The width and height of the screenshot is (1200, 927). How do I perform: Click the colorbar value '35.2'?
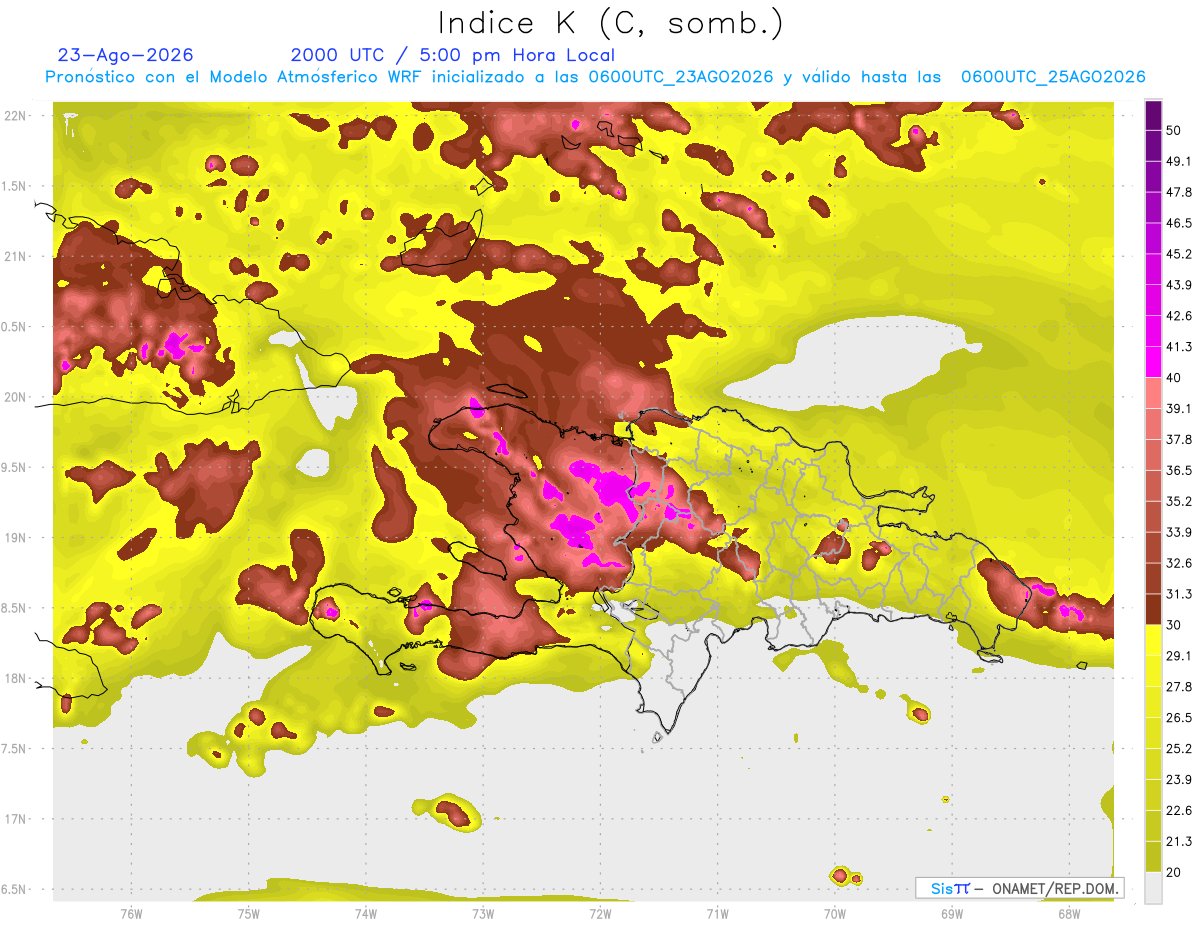coord(1178,501)
